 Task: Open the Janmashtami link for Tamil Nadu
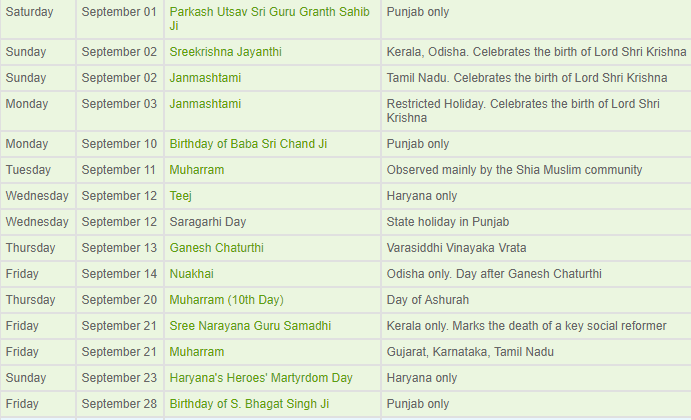coord(205,78)
